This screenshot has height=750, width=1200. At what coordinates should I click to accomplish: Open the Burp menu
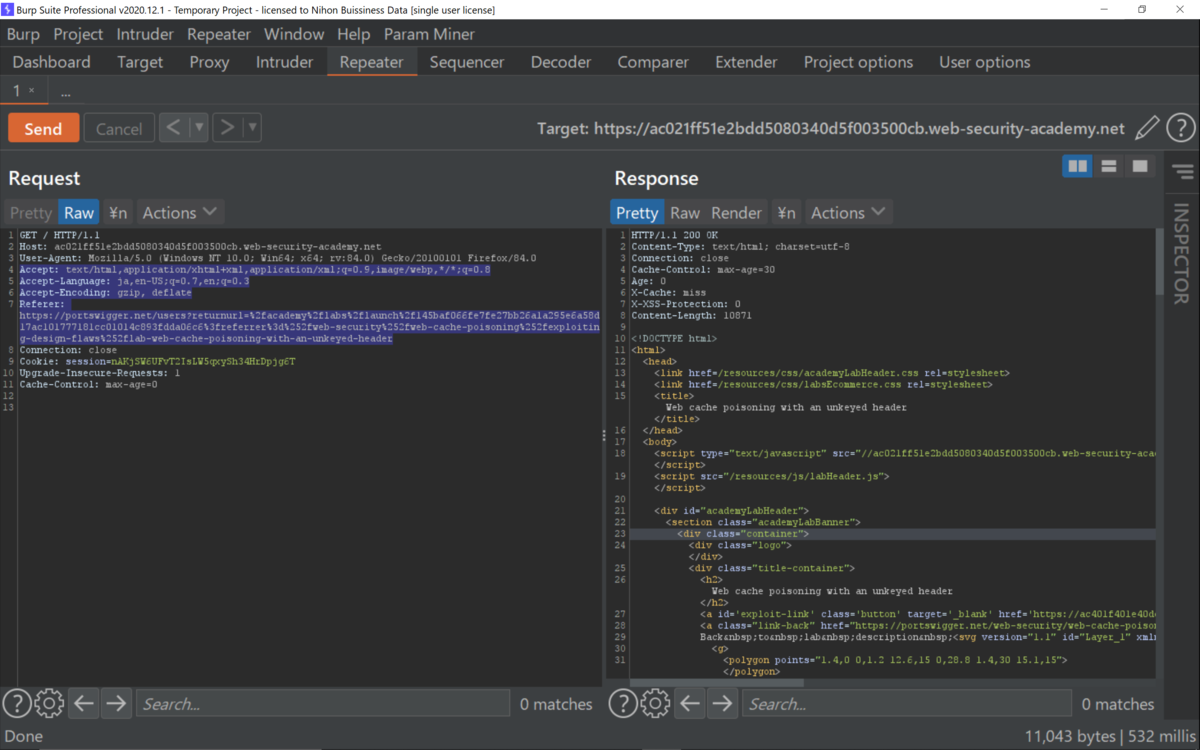tap(23, 34)
